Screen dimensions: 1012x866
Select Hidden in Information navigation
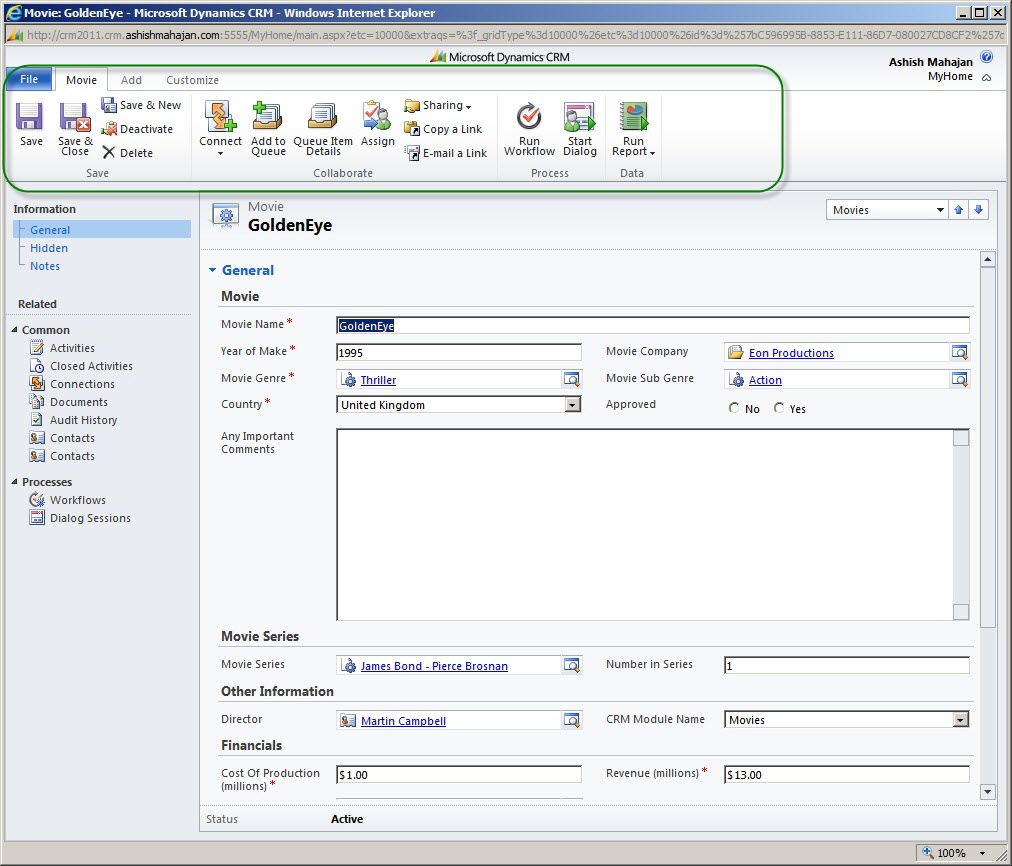coord(48,248)
